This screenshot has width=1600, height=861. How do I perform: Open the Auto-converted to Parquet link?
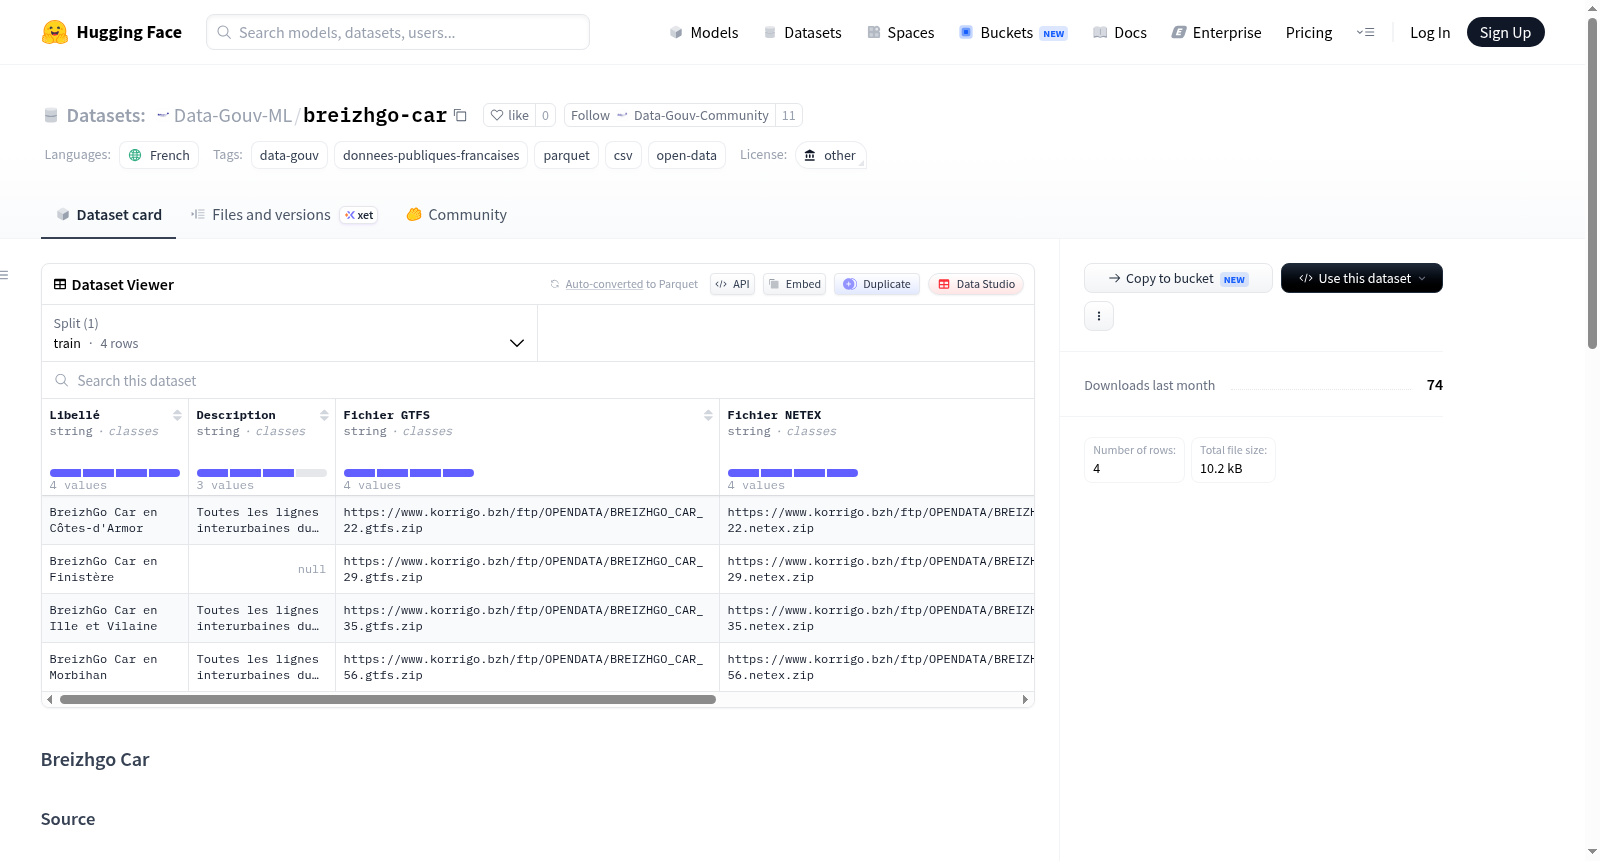604,284
